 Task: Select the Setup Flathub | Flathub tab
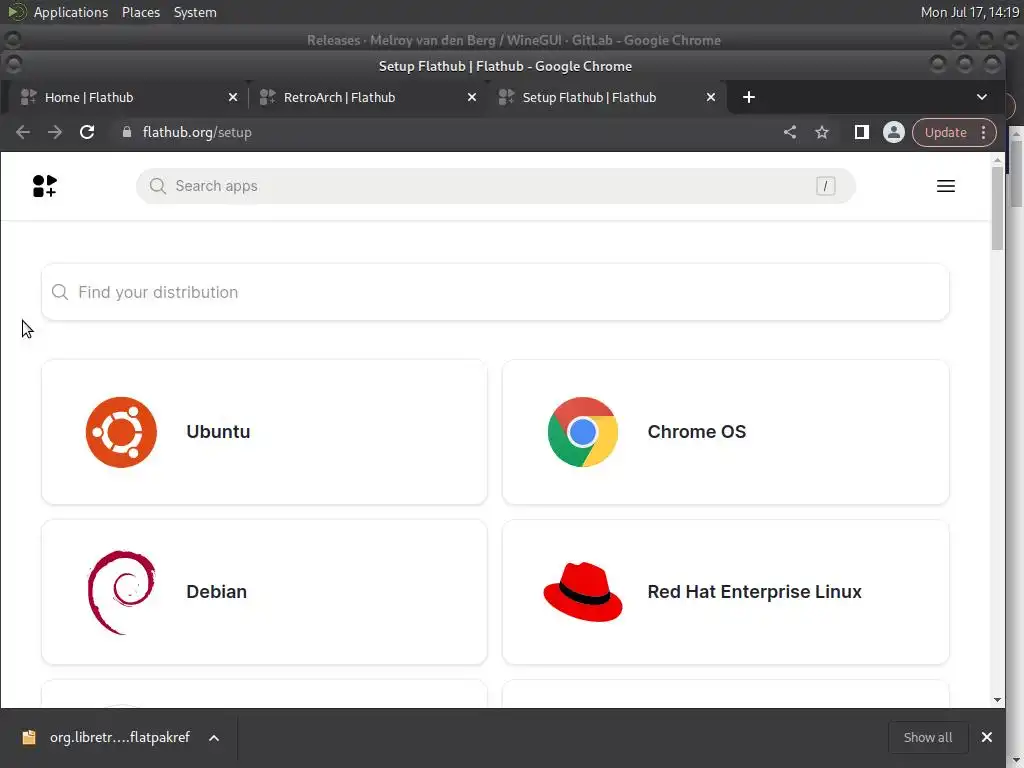pos(607,97)
